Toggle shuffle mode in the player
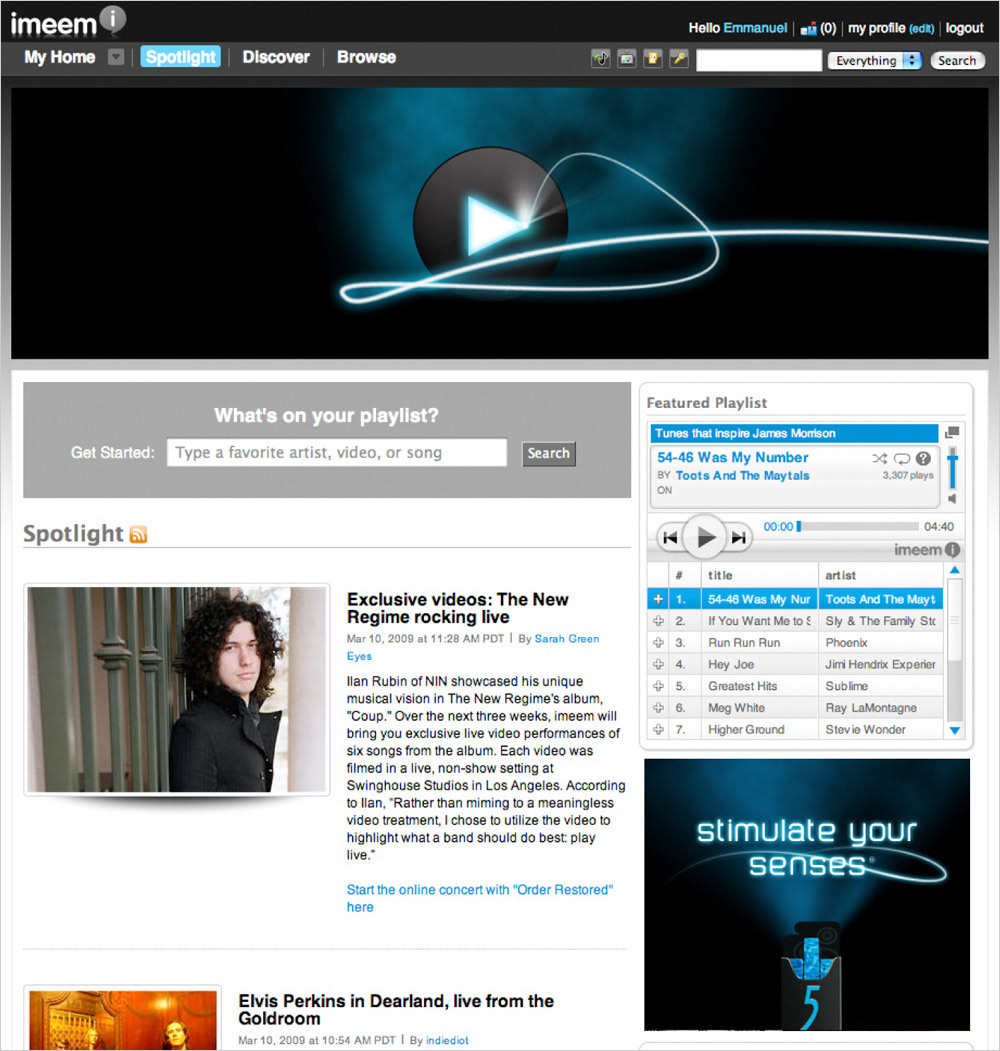 click(879, 458)
